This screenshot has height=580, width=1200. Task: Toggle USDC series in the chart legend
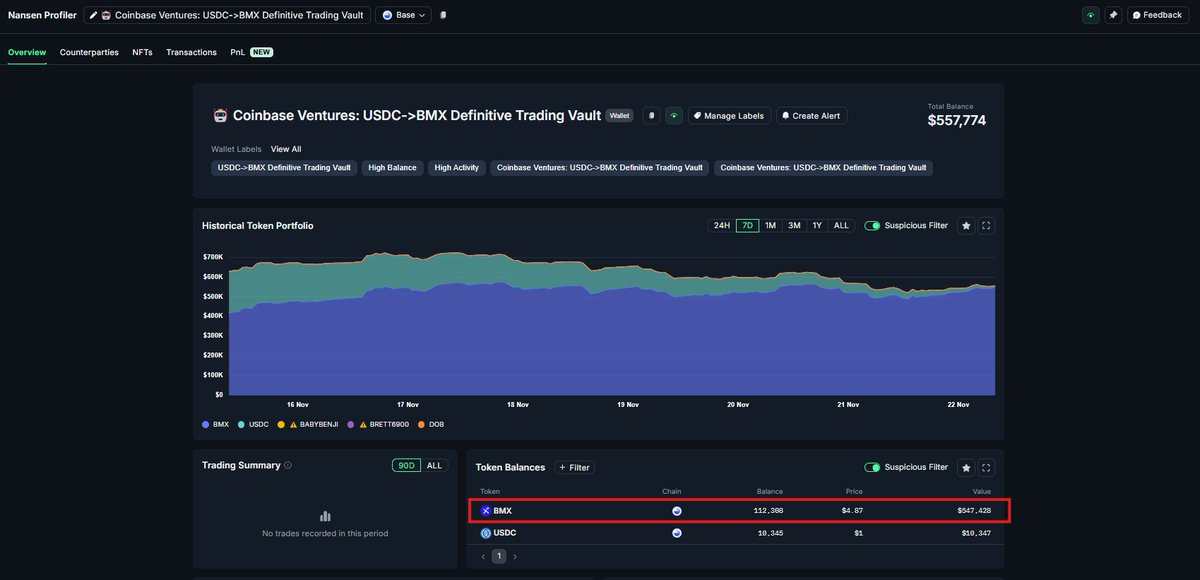click(x=253, y=424)
